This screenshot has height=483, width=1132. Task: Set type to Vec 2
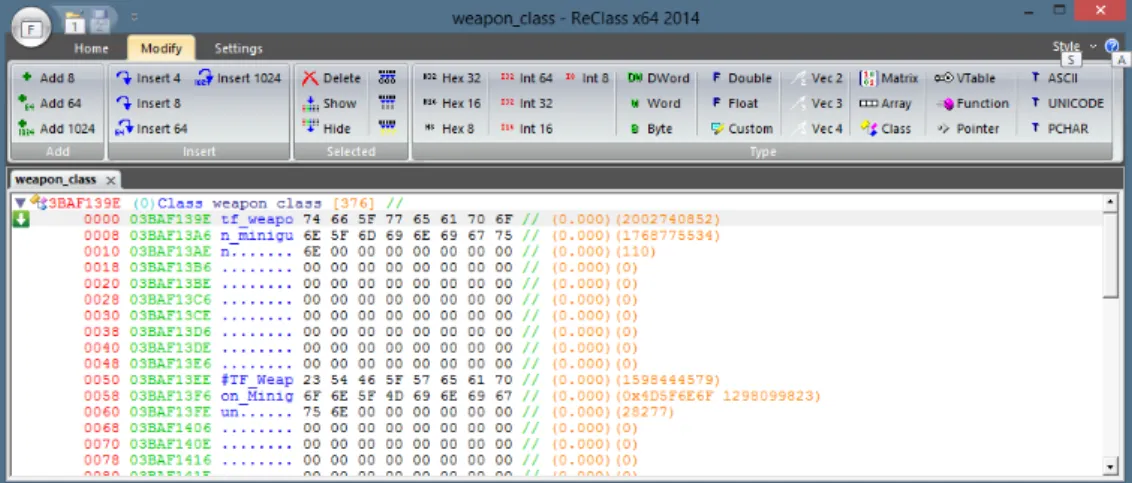coord(817,78)
